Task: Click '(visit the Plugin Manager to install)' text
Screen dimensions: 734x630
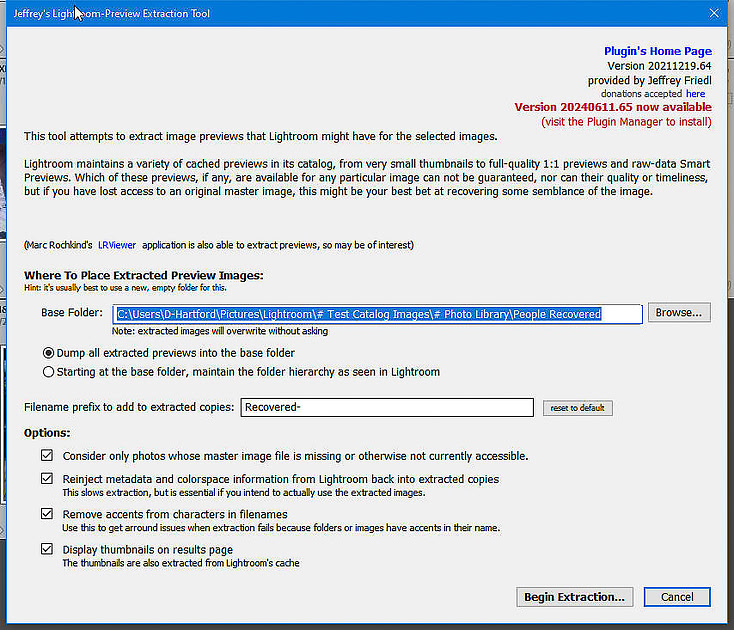Action: coord(626,122)
